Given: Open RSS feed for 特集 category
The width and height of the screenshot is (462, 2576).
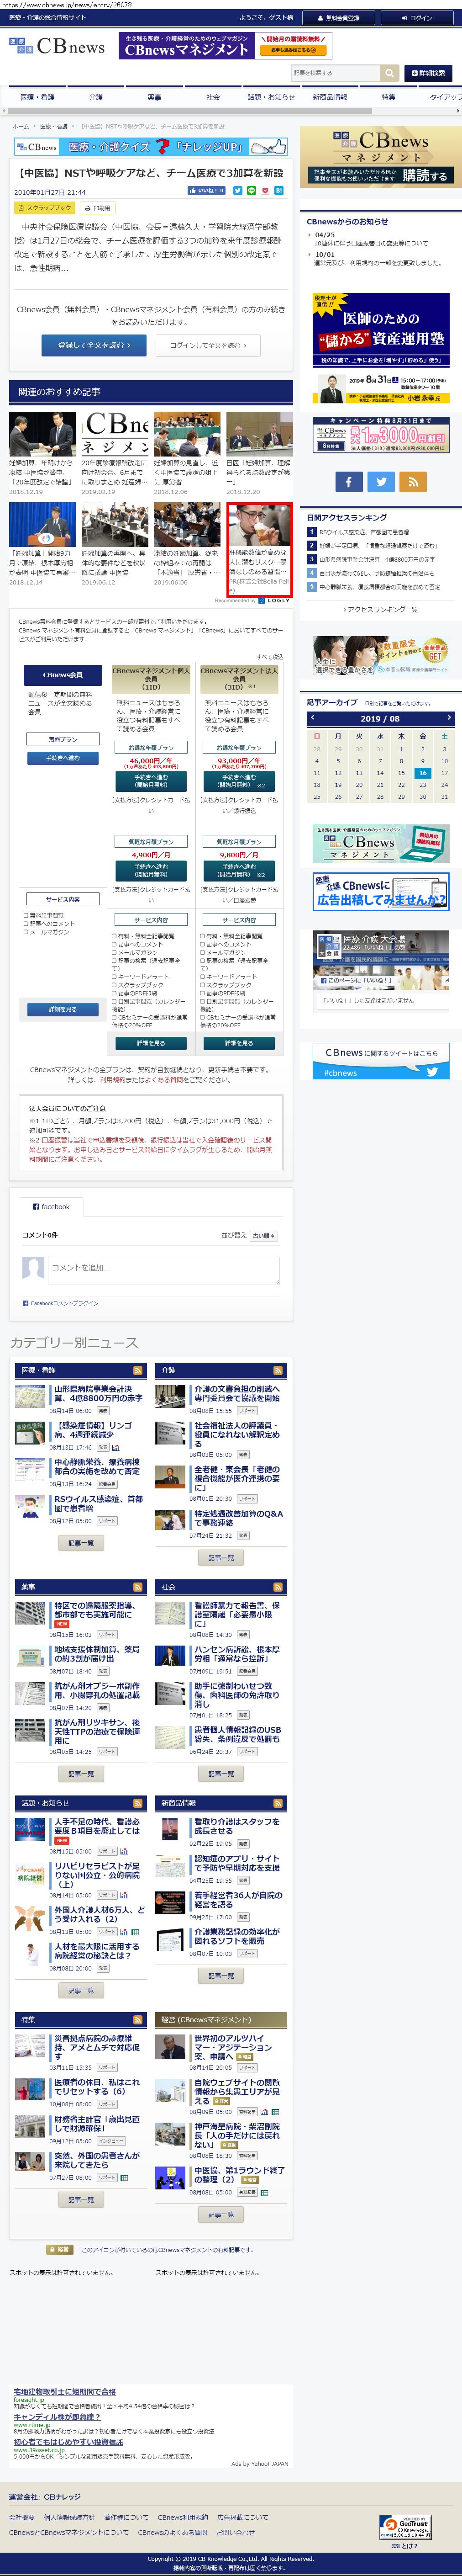Looking at the screenshot, I should (138, 2020).
